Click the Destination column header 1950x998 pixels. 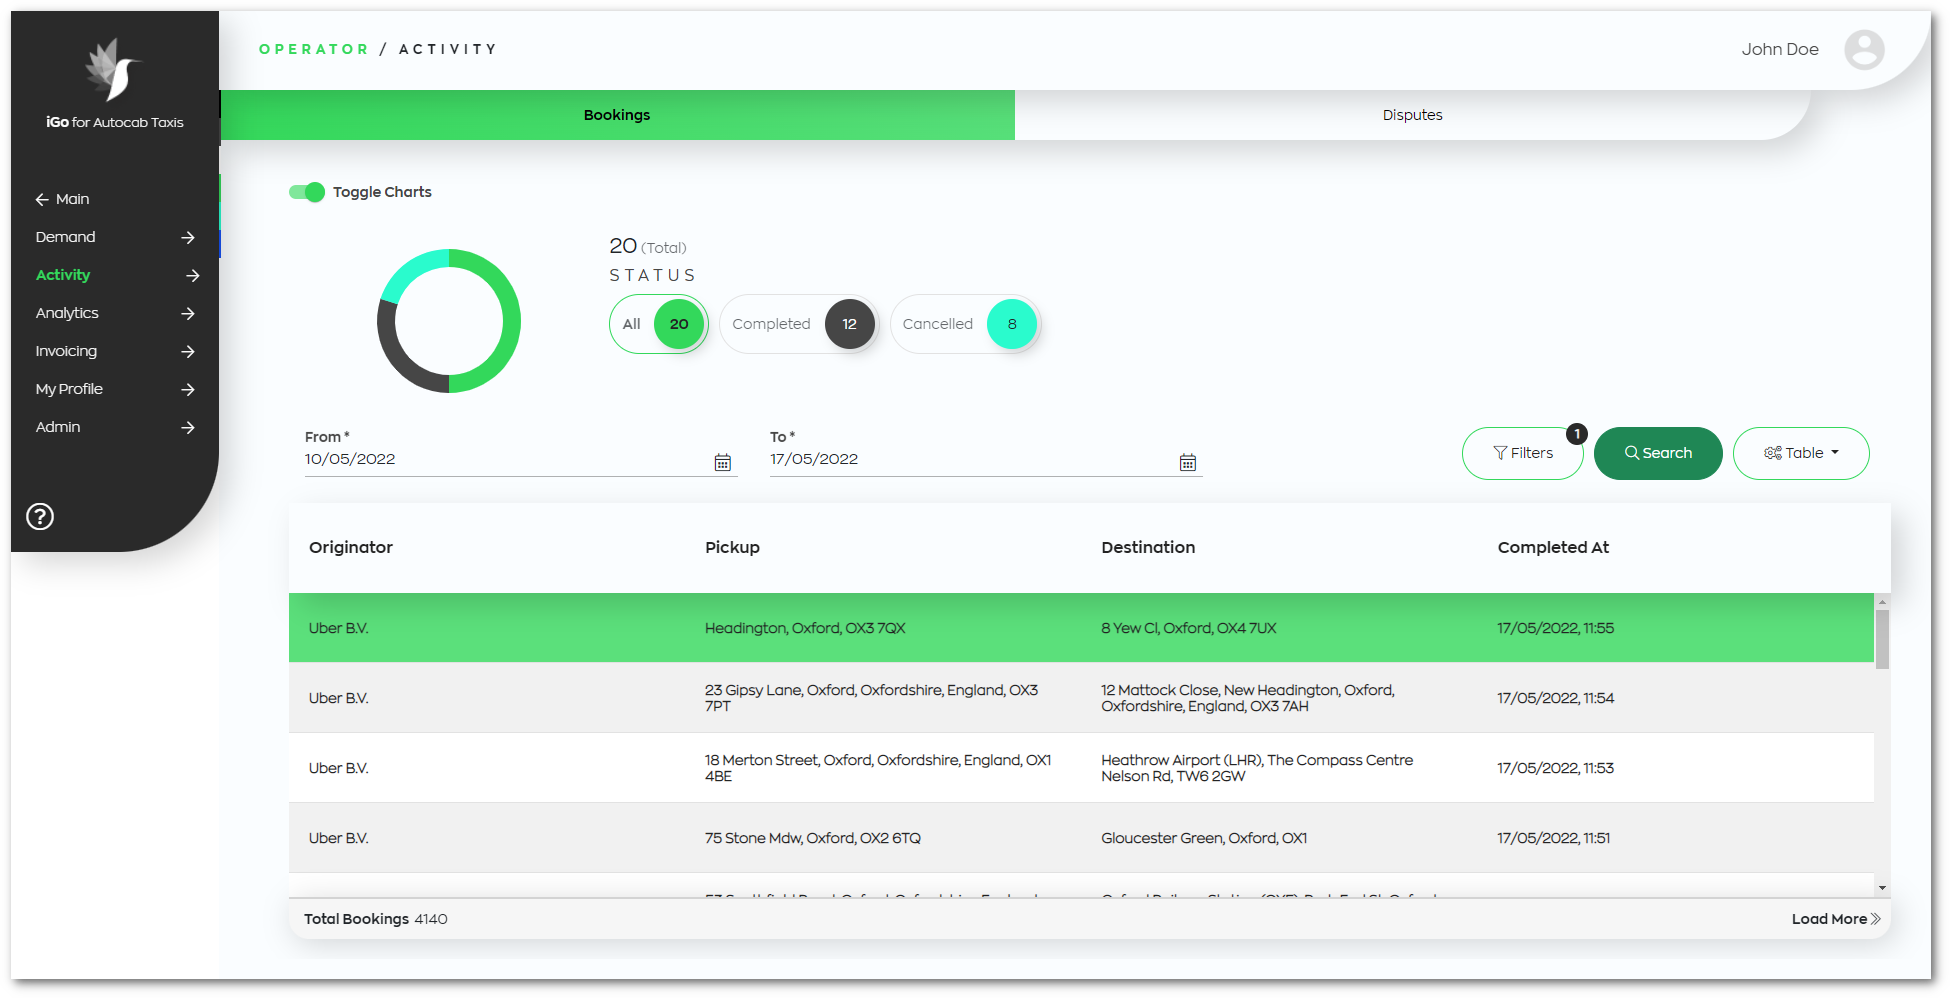1148,547
